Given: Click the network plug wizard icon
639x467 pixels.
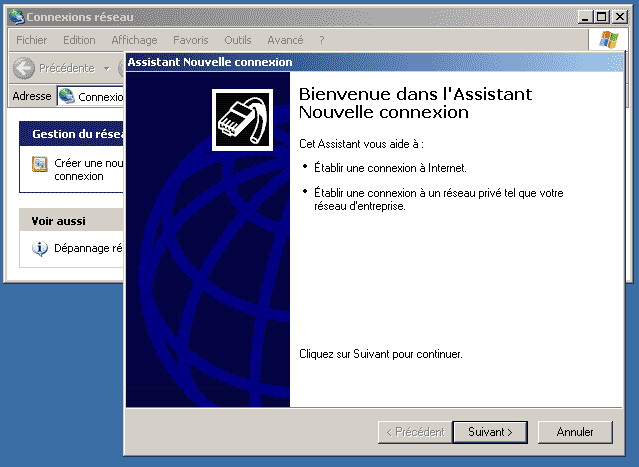Looking at the screenshot, I should click(242, 120).
